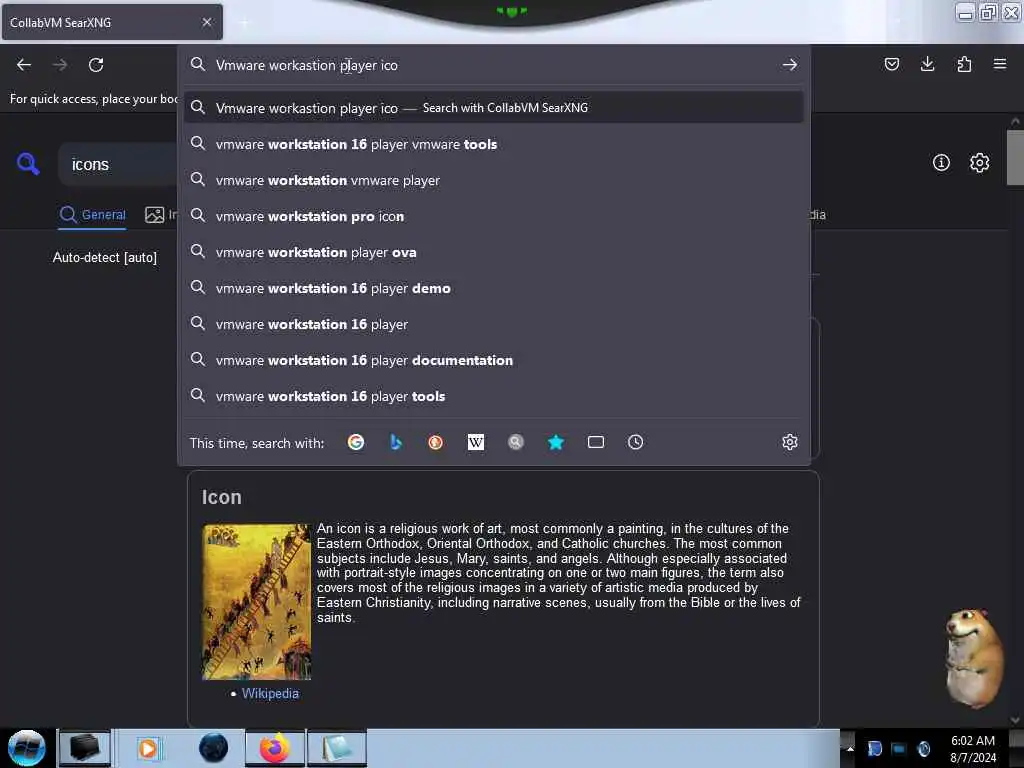Close the CollabVM SearXNG tab
The image size is (1024, 768).
pyautogui.click(x=206, y=22)
